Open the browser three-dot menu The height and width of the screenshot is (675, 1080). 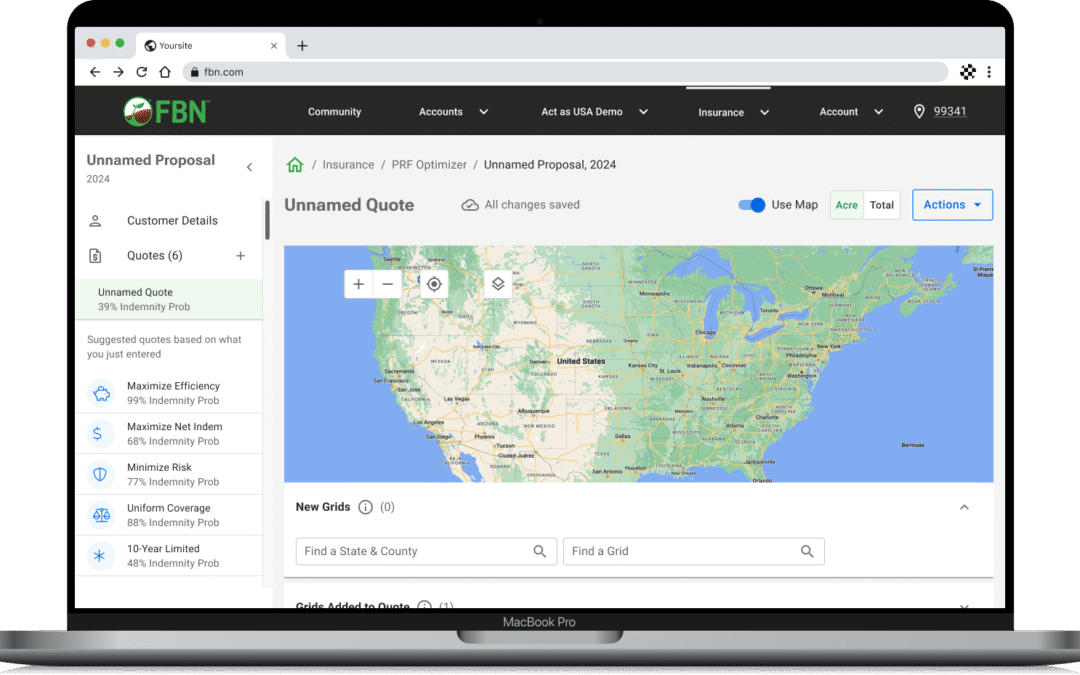point(989,72)
